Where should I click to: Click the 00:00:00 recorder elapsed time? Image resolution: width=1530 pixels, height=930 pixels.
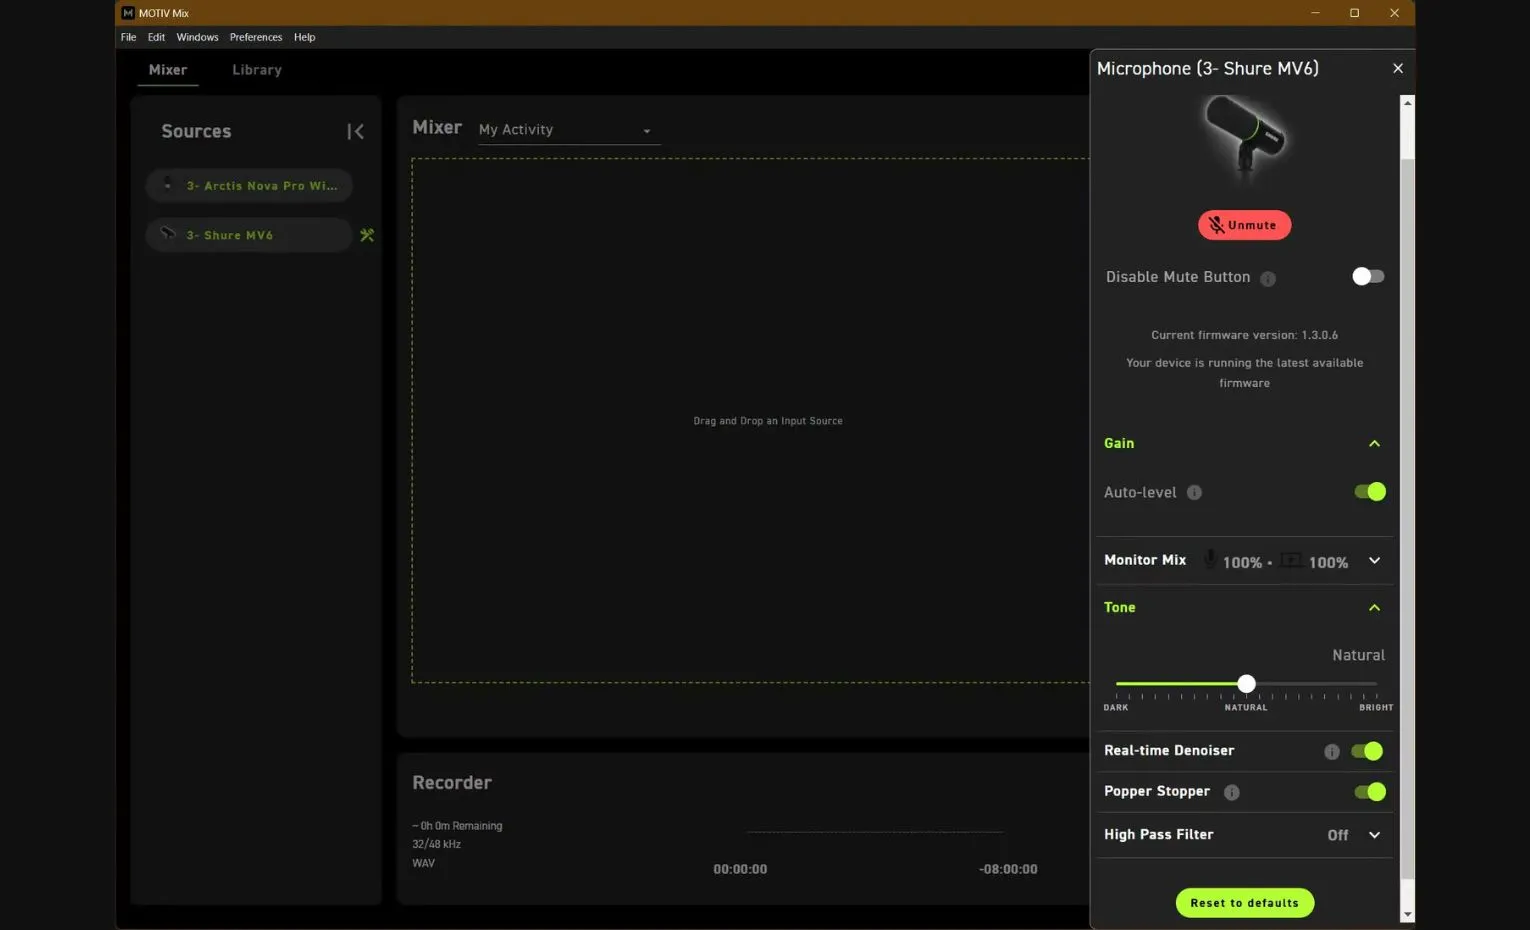740,870
